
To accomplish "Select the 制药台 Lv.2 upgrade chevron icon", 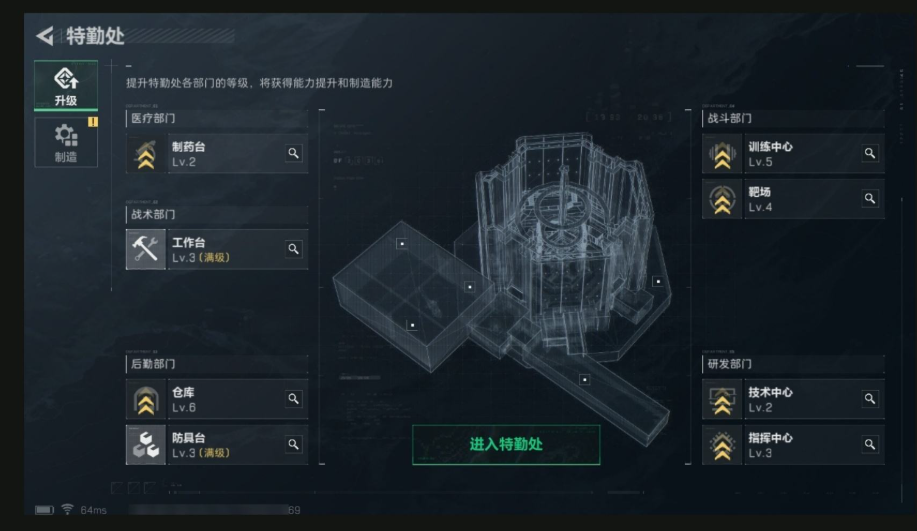I will coord(146,153).
